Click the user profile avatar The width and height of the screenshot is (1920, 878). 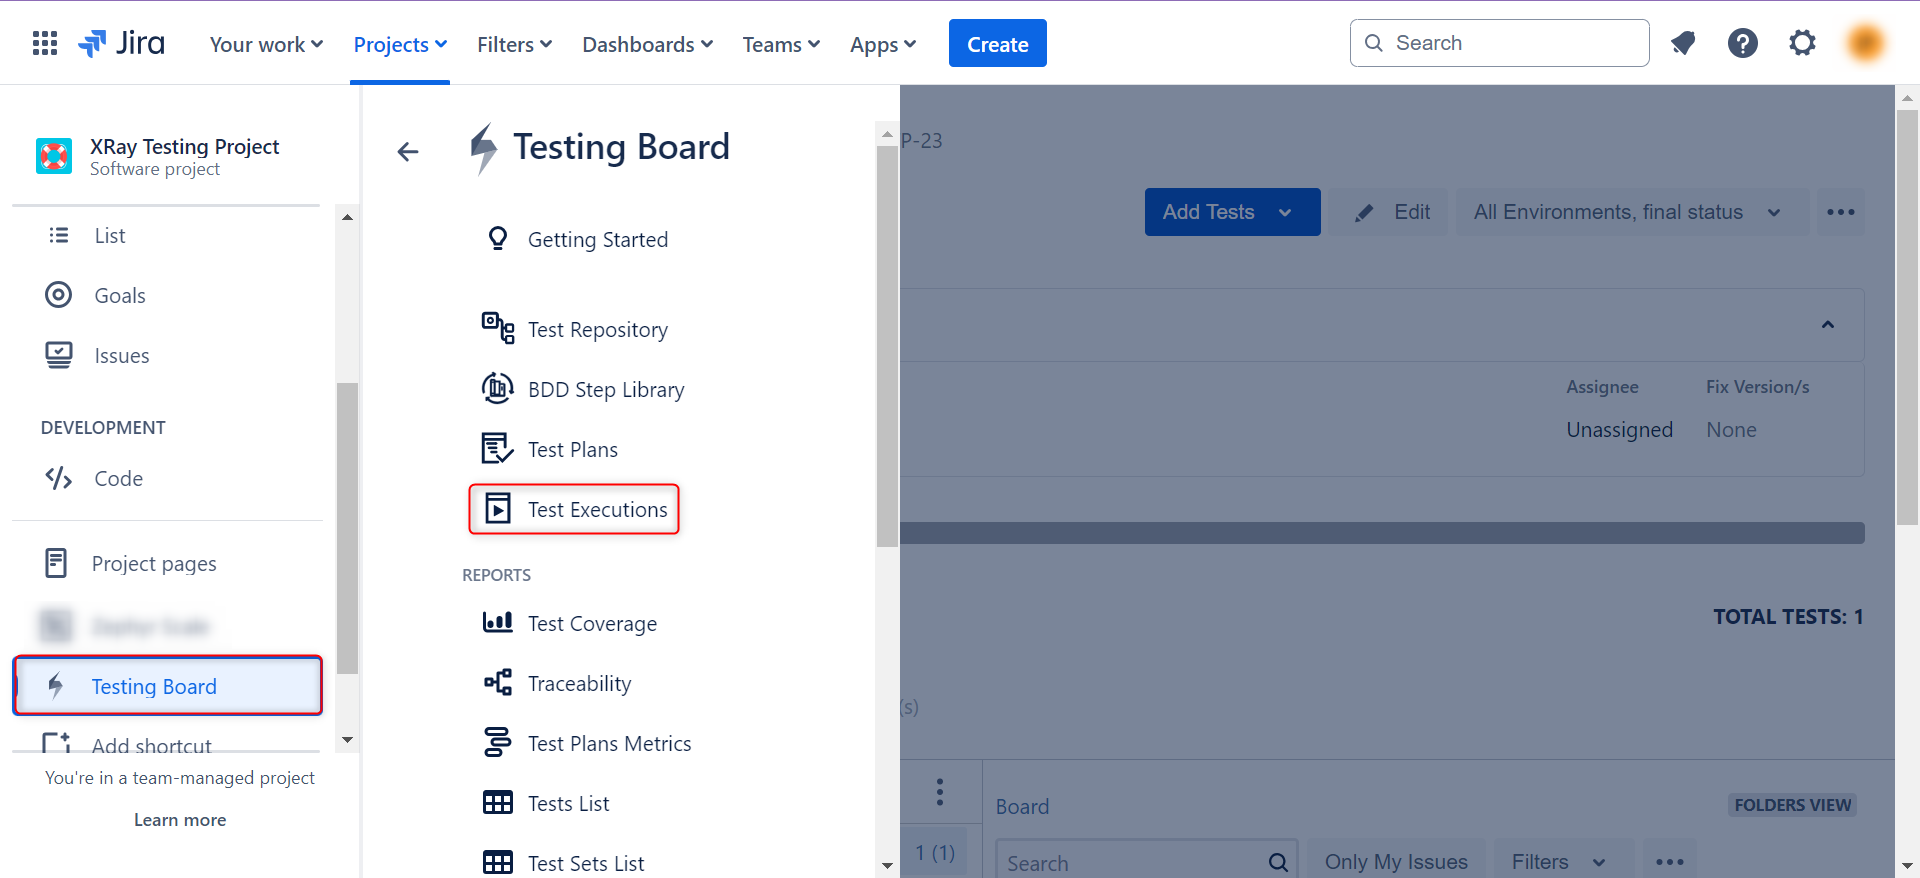point(1865,43)
